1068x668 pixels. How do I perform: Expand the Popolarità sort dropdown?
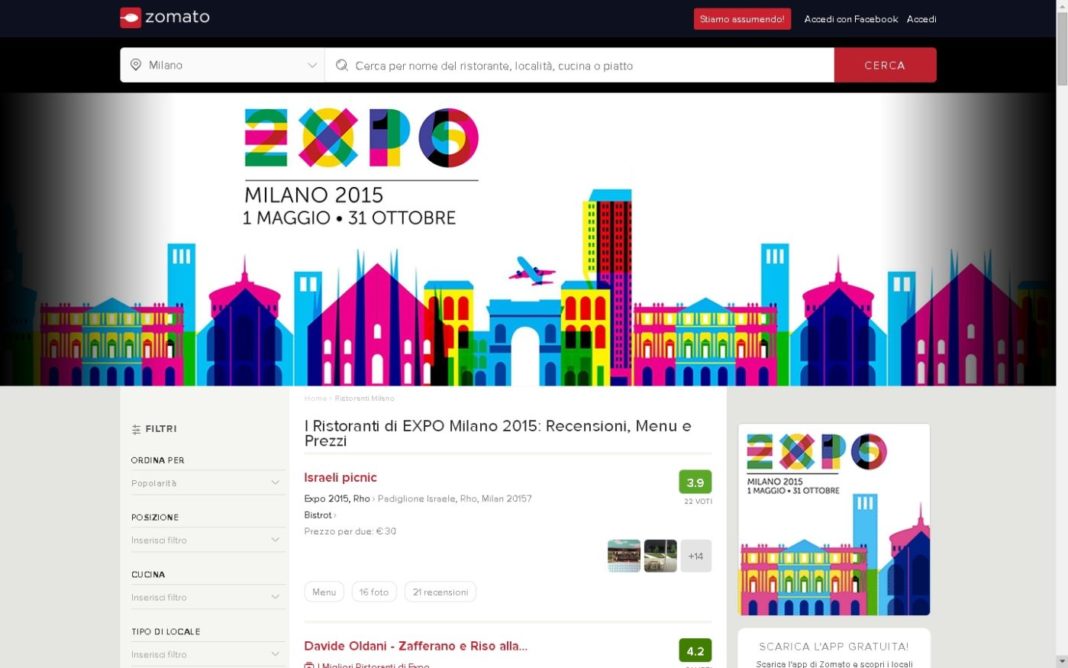(206, 483)
